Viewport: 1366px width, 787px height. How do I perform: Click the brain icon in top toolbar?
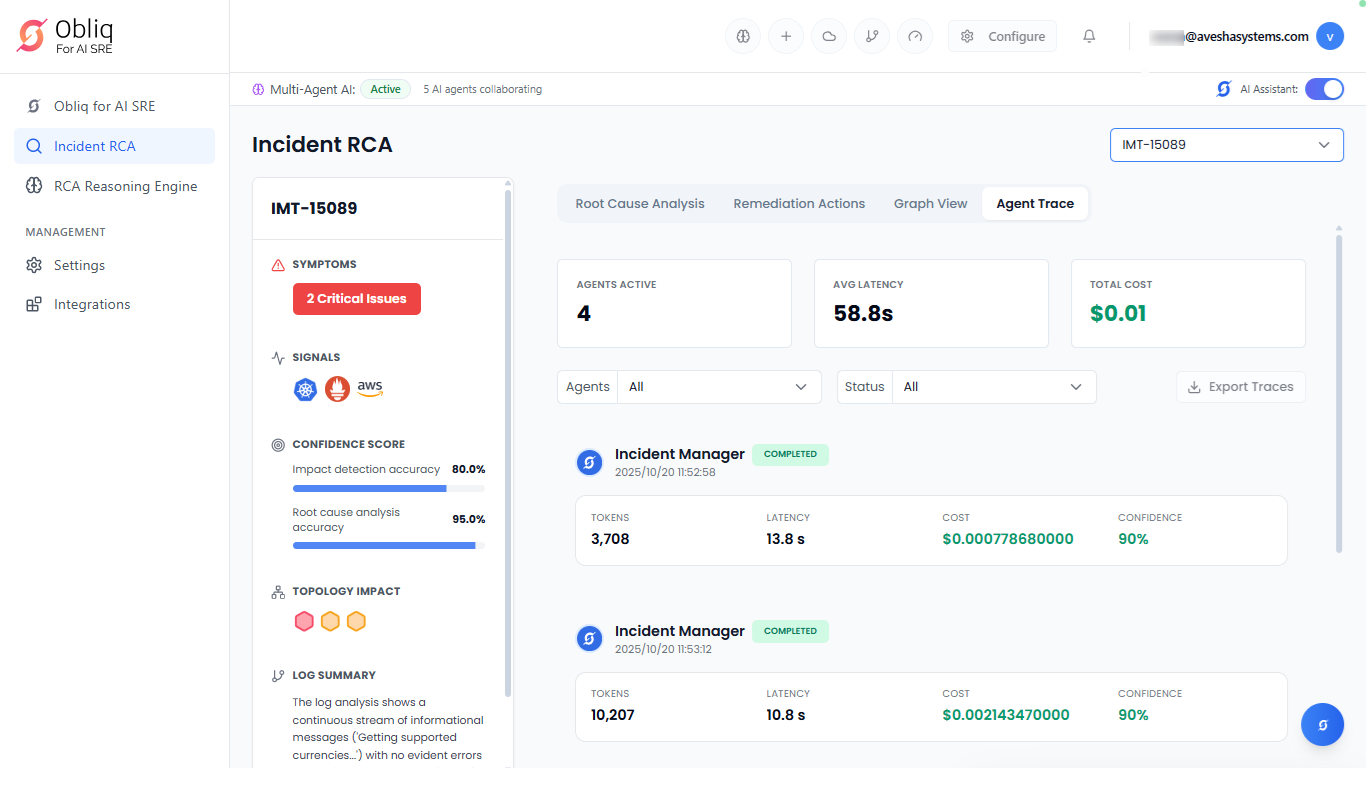pos(743,37)
